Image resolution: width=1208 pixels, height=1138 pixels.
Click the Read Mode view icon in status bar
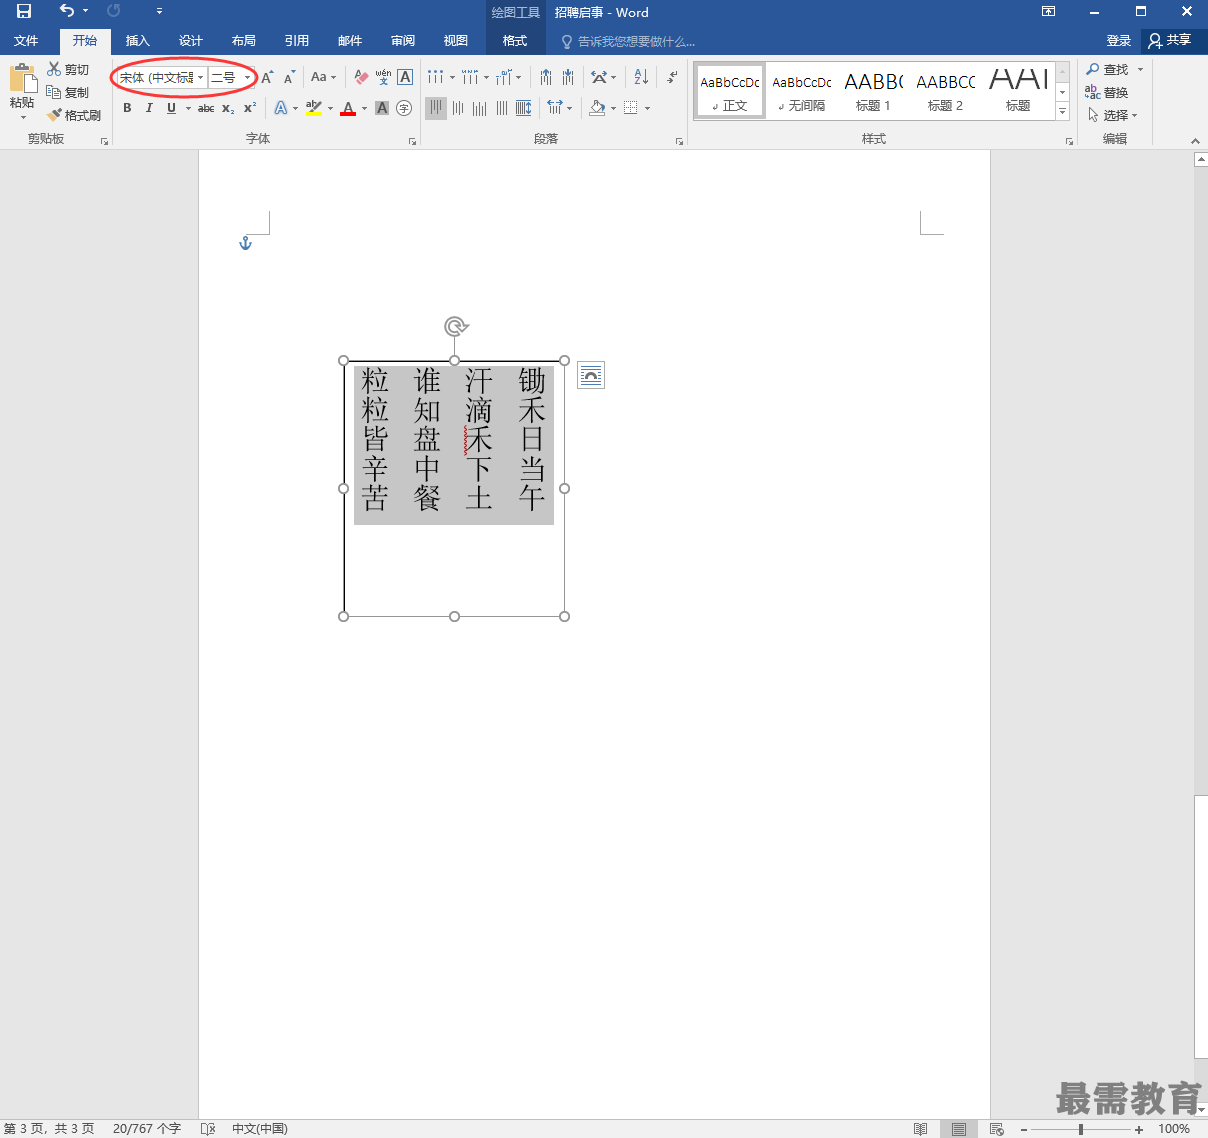coord(920,1129)
